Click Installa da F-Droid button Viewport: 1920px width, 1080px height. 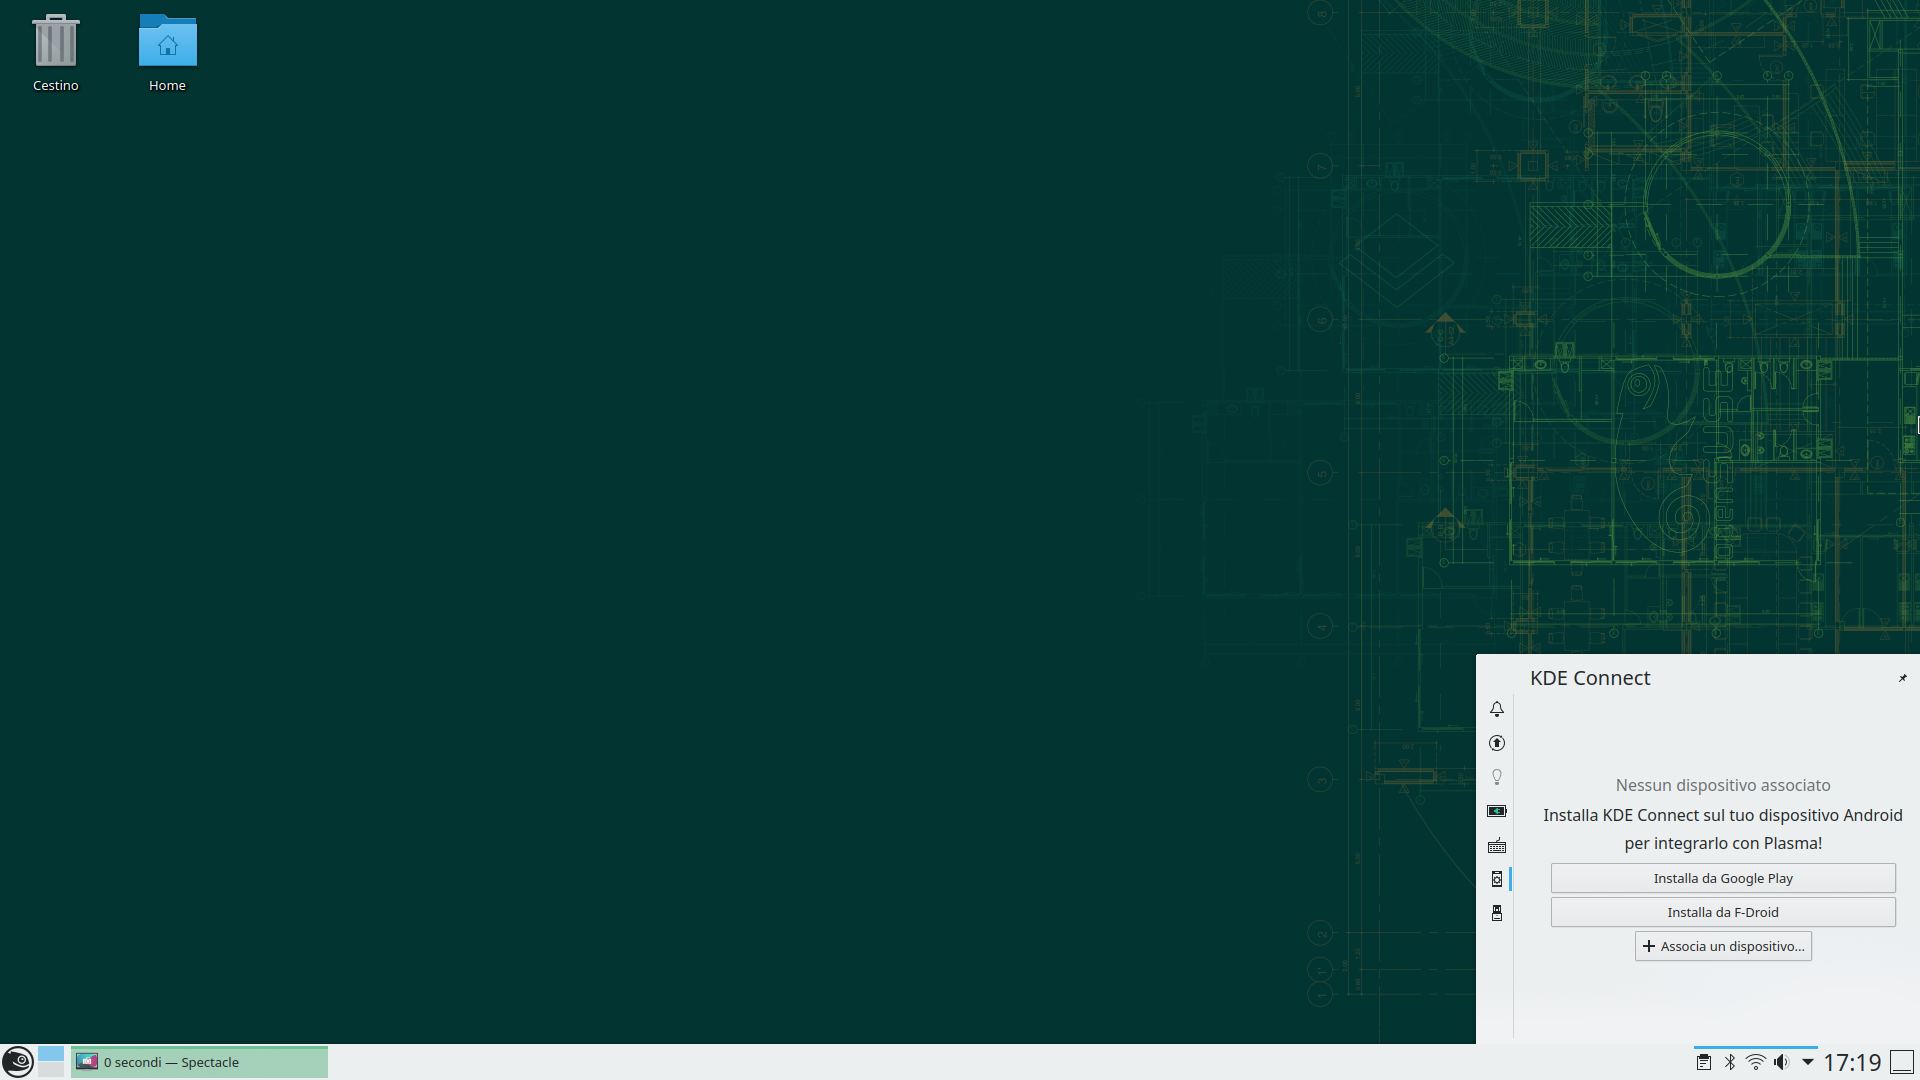coord(1723,912)
